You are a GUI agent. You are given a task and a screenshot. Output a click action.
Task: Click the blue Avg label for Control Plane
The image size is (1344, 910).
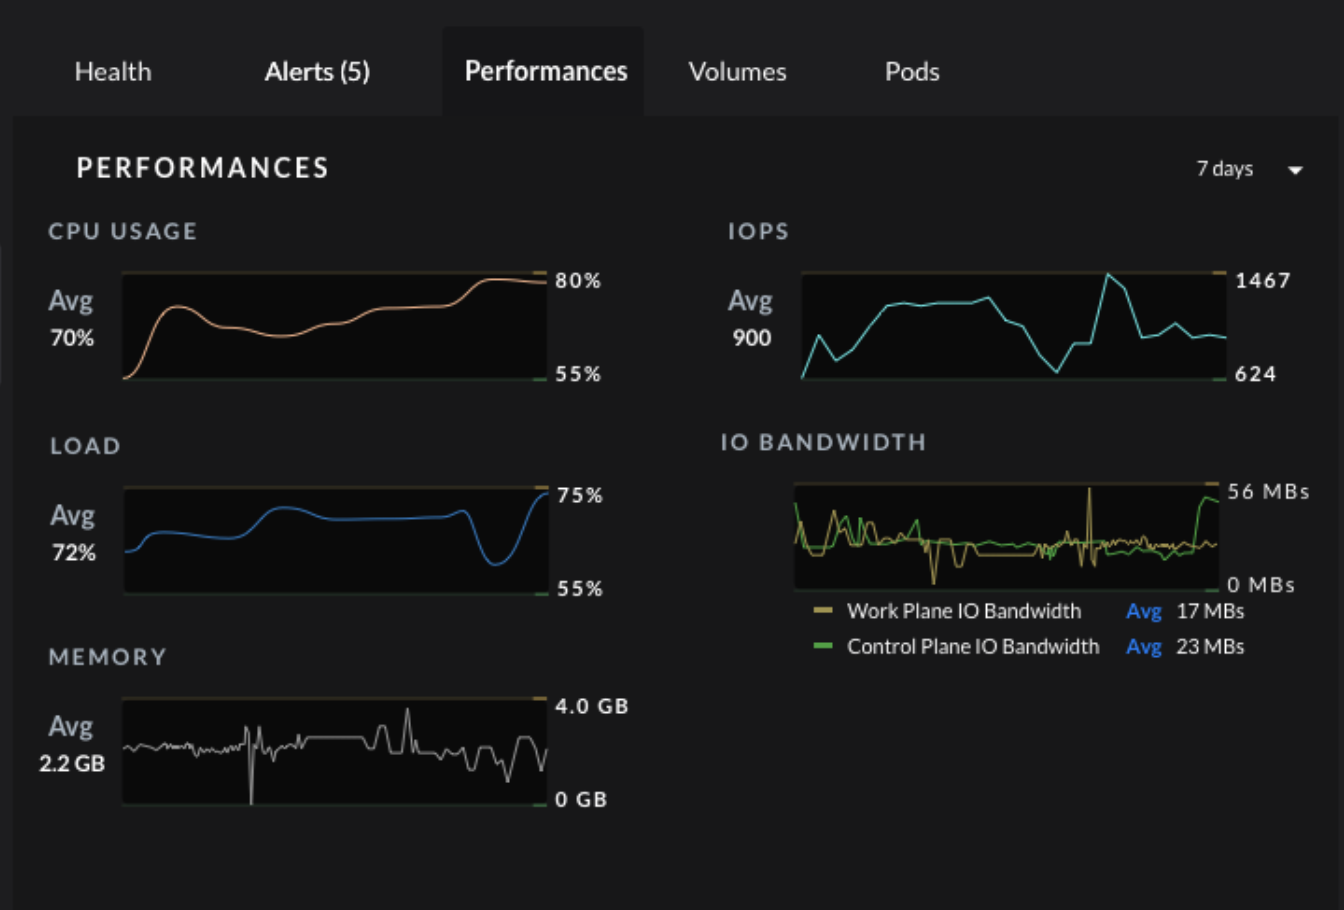point(1144,646)
